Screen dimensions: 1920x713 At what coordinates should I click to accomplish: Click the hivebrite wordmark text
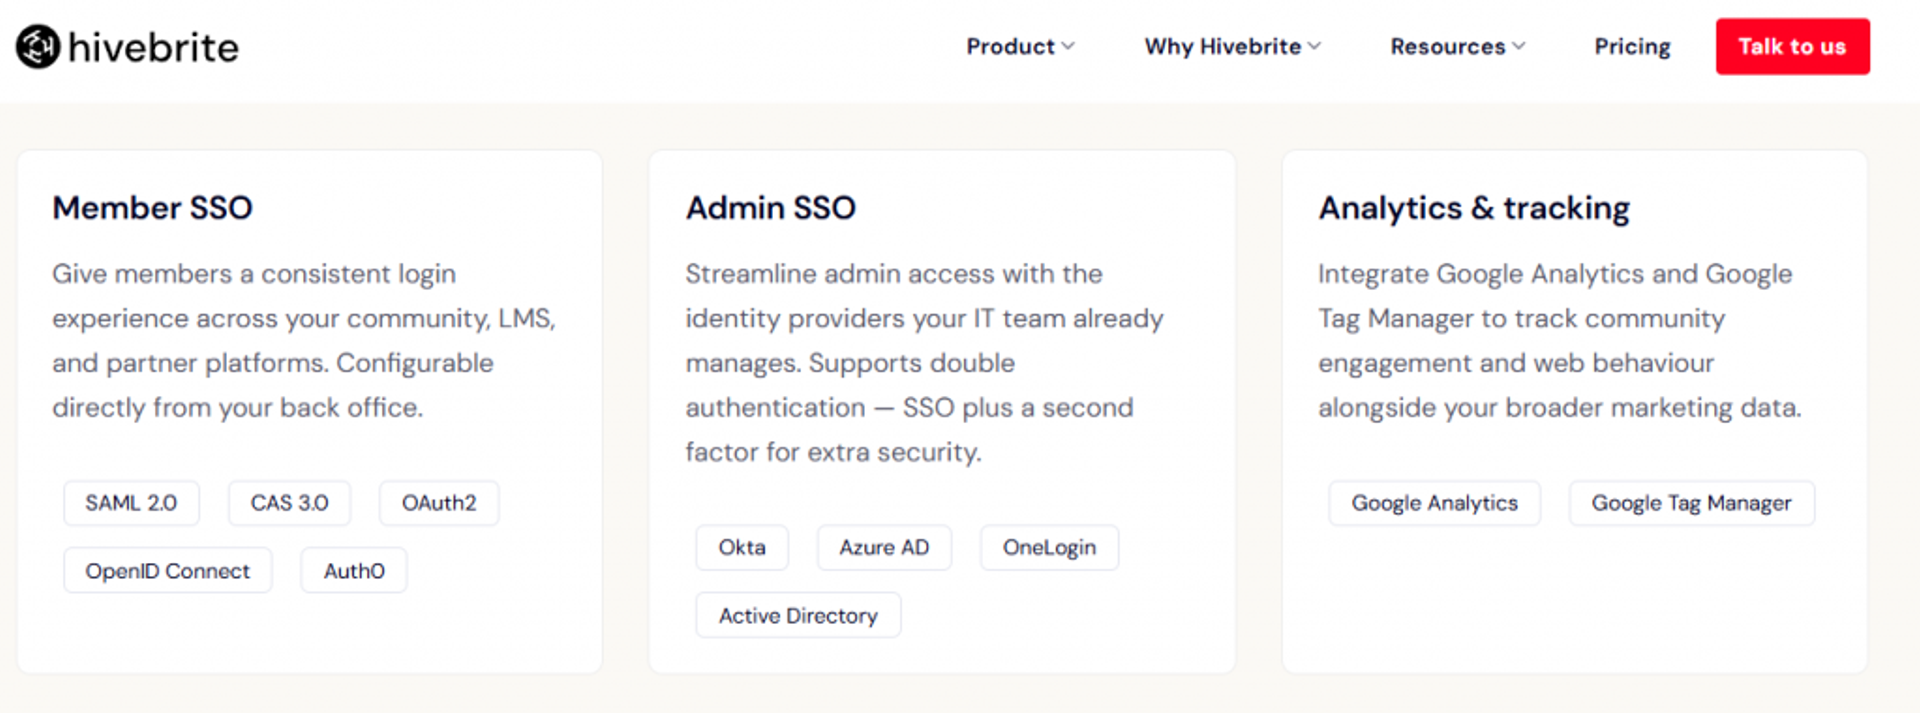(153, 47)
